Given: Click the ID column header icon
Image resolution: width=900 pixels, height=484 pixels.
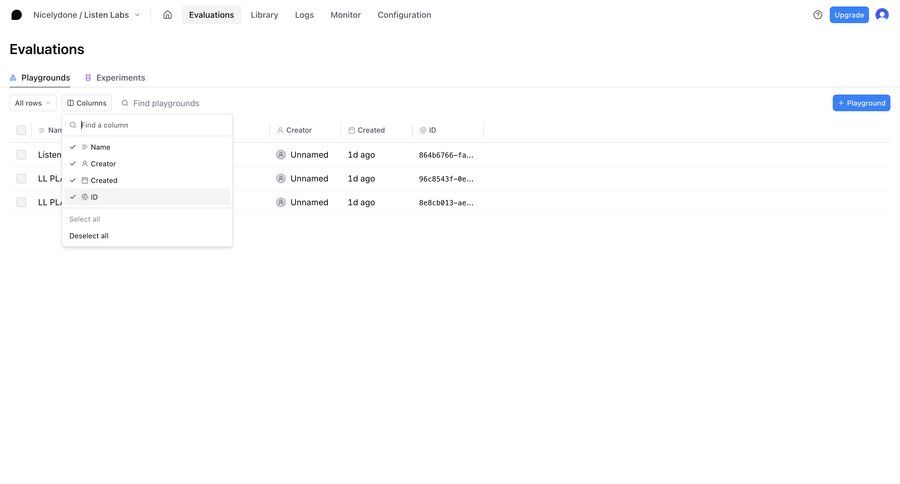Looking at the screenshot, I should coord(423,130).
